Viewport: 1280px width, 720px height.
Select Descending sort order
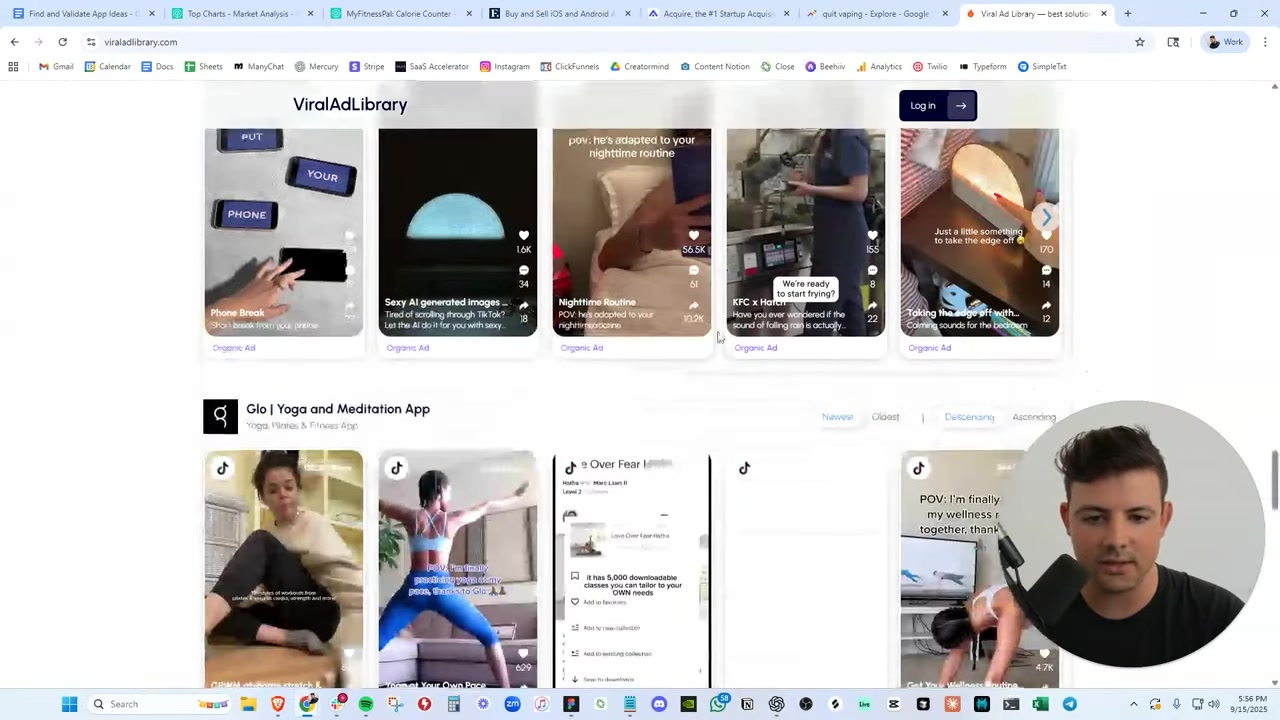[x=969, y=417]
